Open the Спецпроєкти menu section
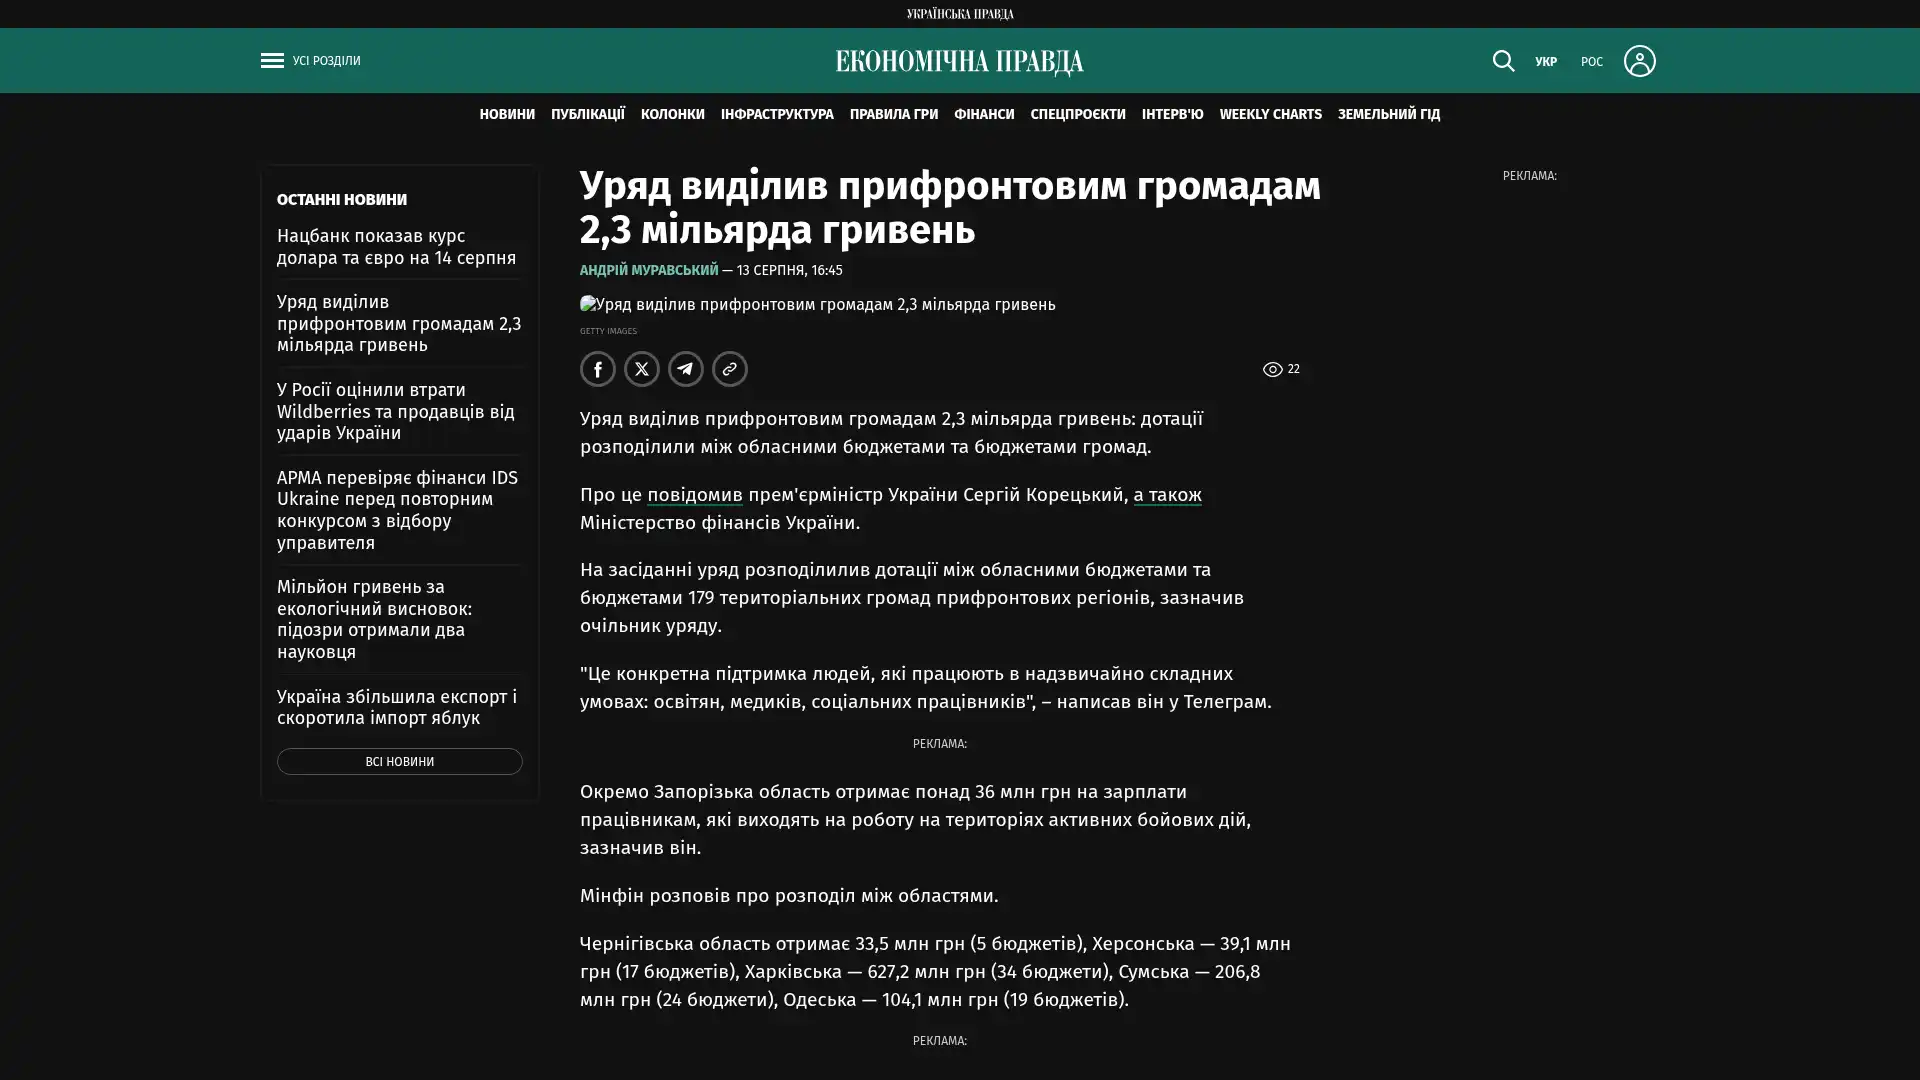Viewport: 1920px width, 1080px height. (x=1078, y=114)
